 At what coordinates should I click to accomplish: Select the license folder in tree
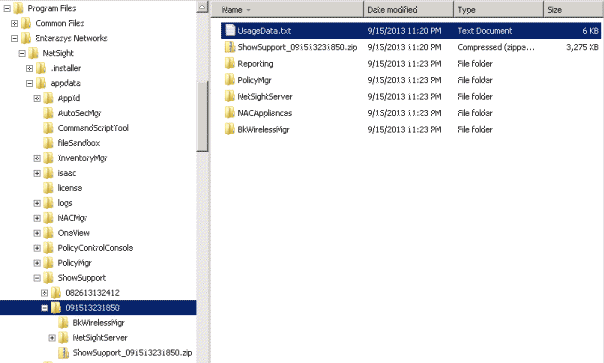[70, 188]
